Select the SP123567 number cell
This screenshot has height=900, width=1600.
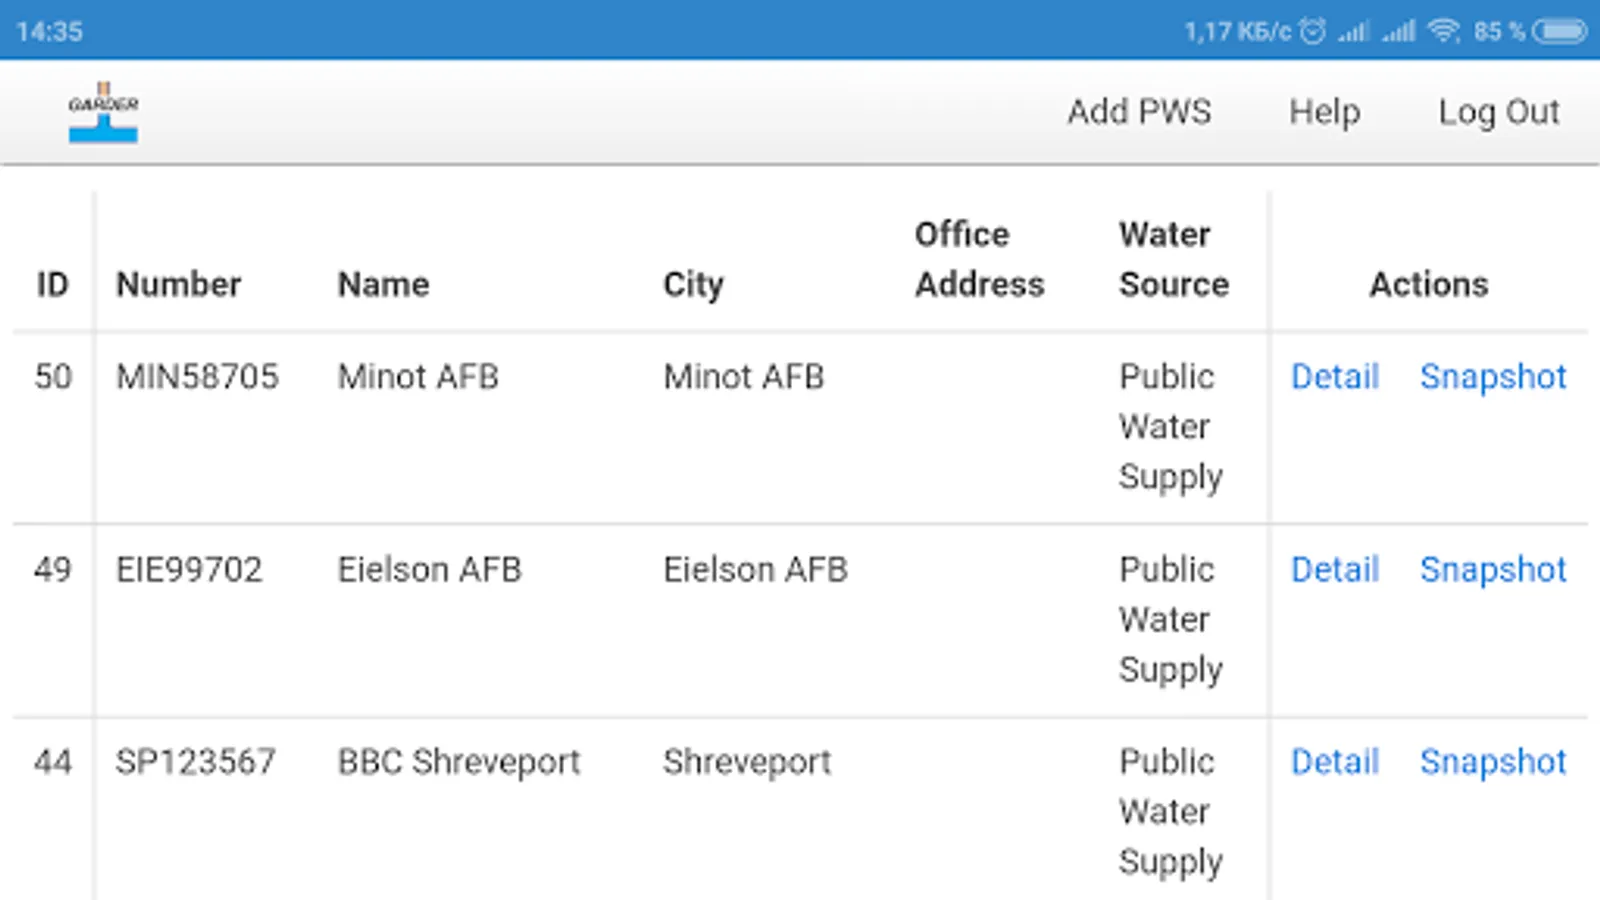point(195,762)
